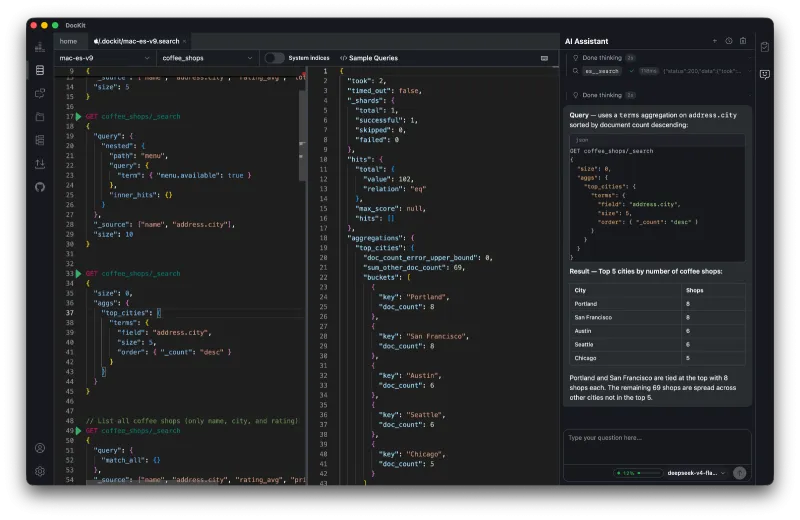Image resolution: width=800 pixels, height=520 pixels.
Task: Click the "sum_other_doc_count": 69 line in the response
Action: [x=414, y=267]
